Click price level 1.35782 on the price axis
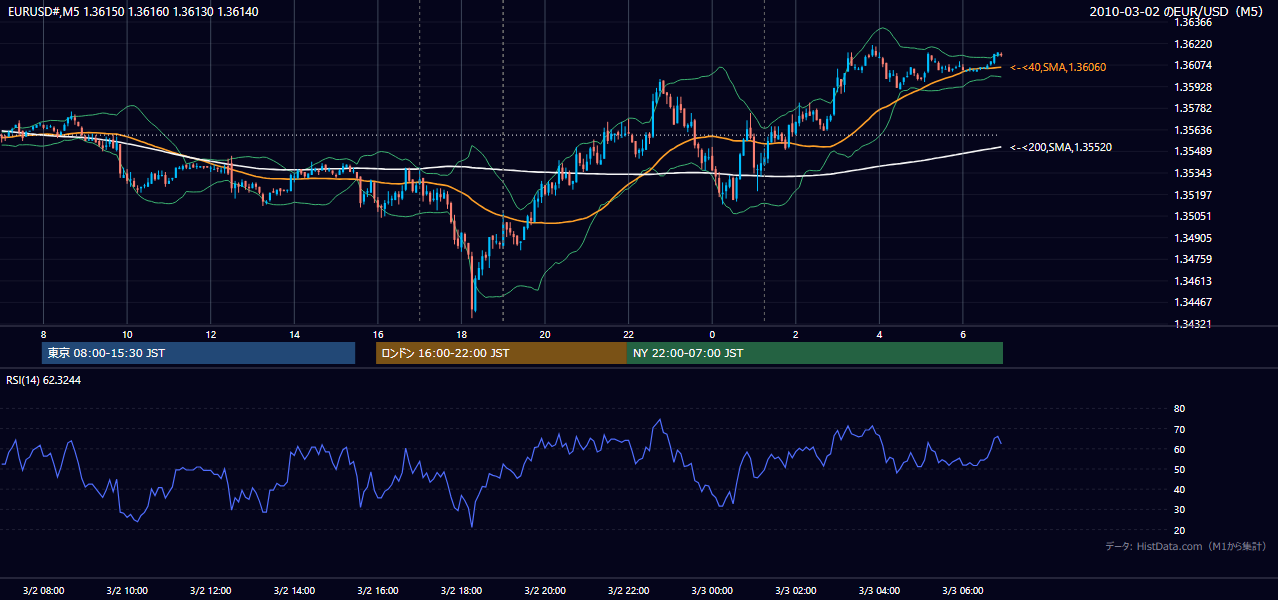 (1192, 108)
